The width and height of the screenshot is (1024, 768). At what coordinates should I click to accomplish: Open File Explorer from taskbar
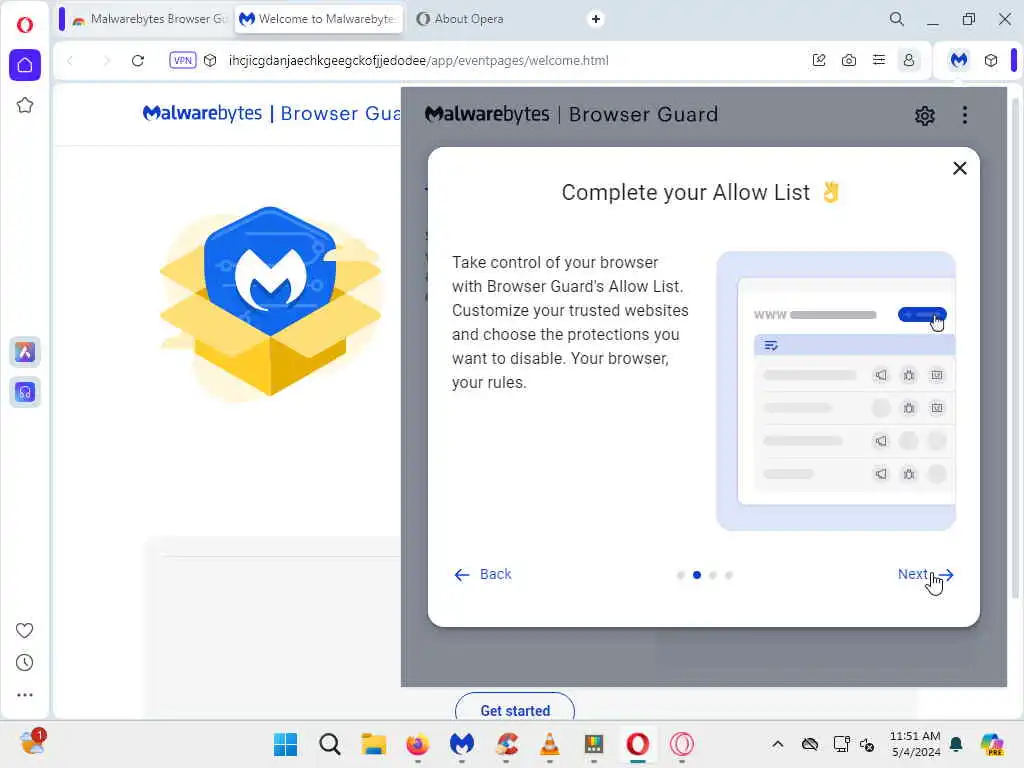374,744
